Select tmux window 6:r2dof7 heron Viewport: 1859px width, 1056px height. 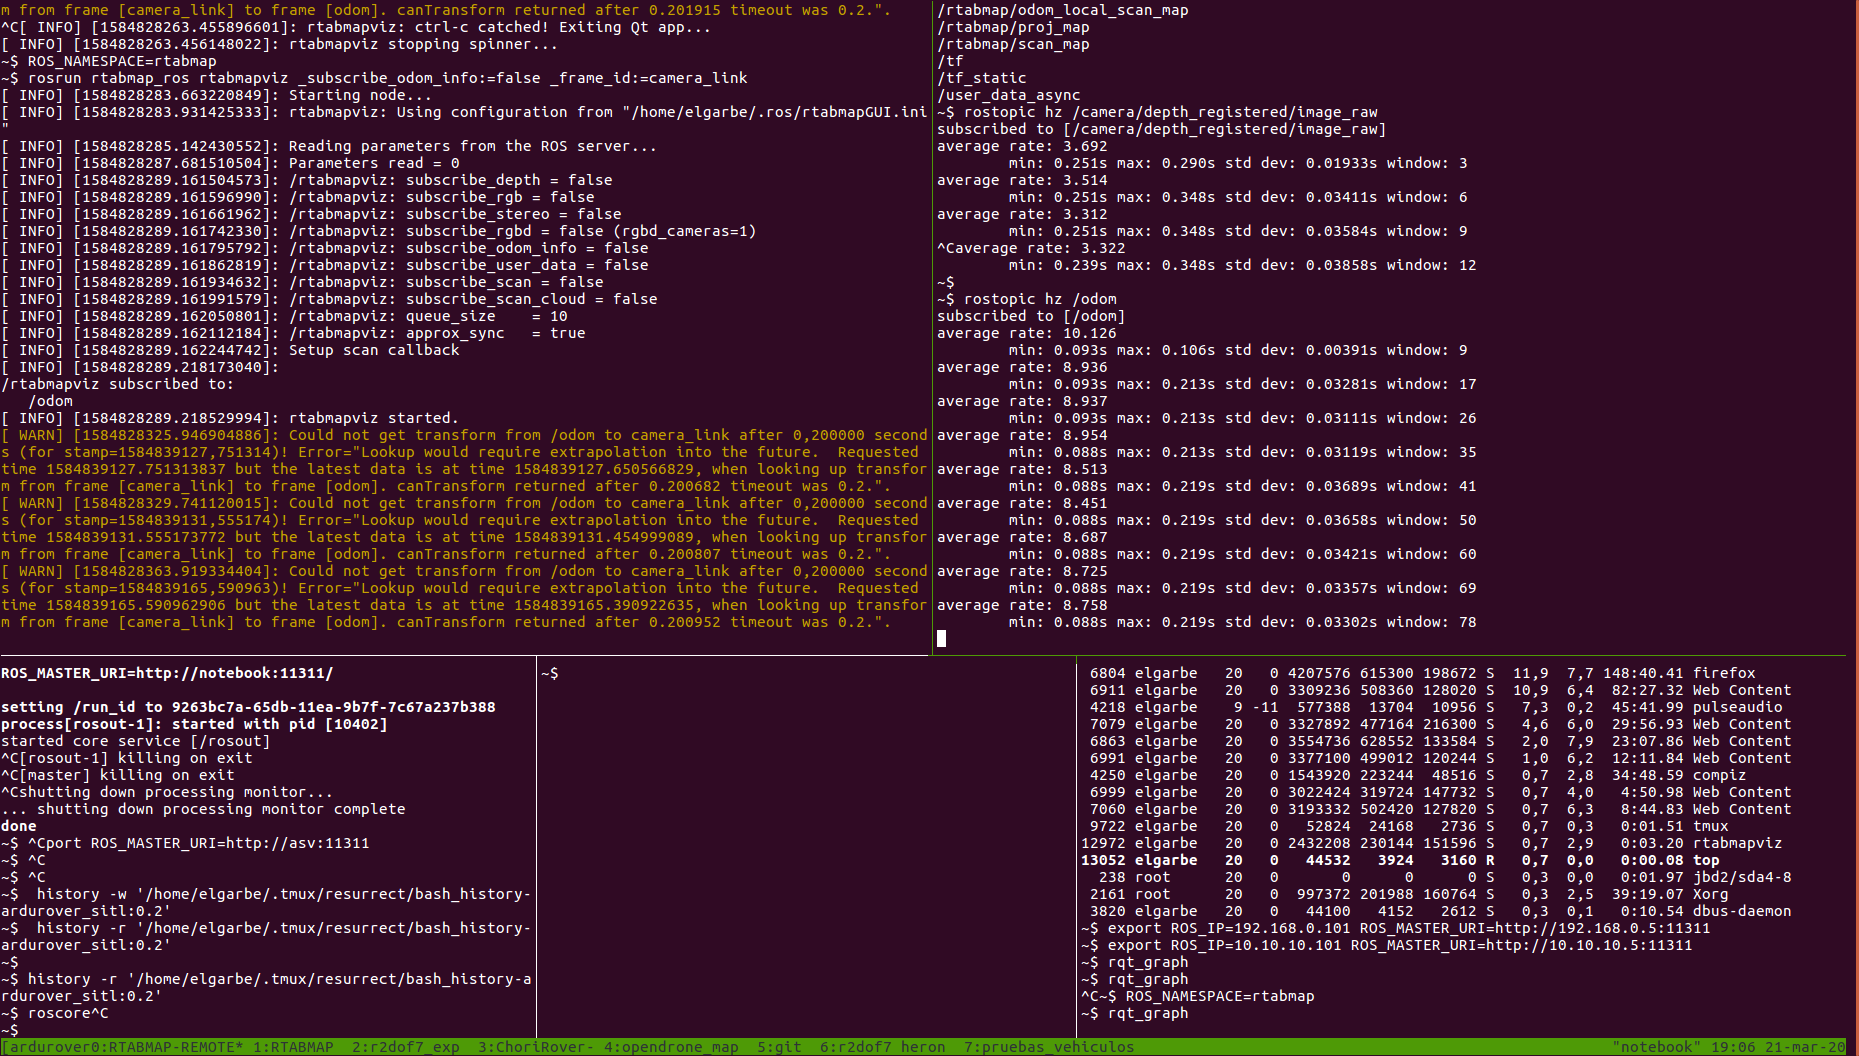coord(882,1047)
